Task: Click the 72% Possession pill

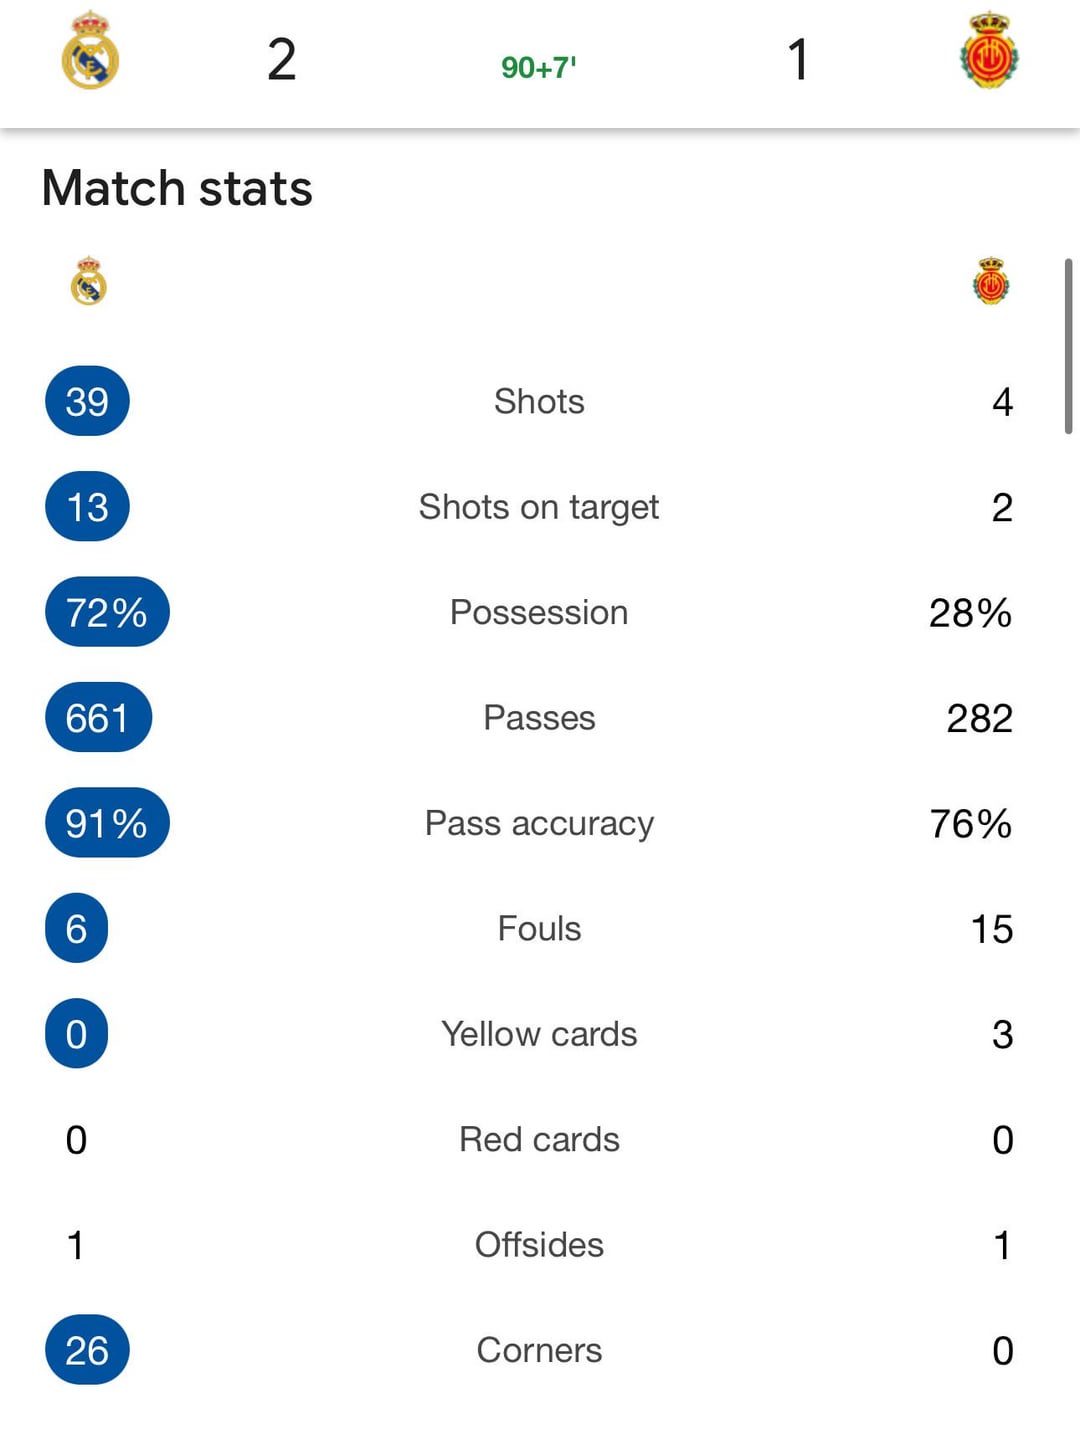Action: [107, 612]
